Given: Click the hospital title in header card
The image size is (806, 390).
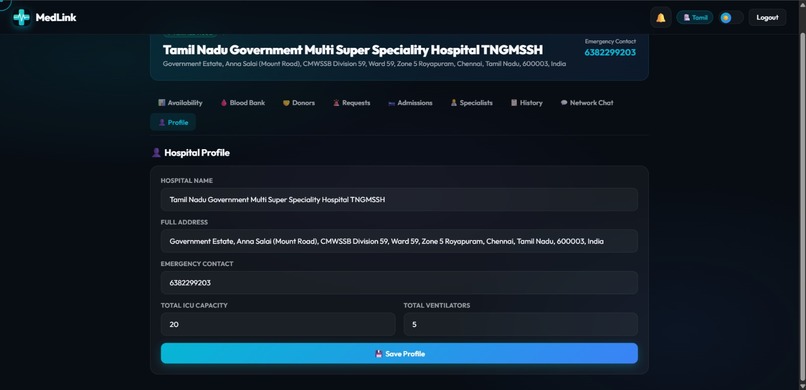Looking at the screenshot, I should tap(353, 50).
